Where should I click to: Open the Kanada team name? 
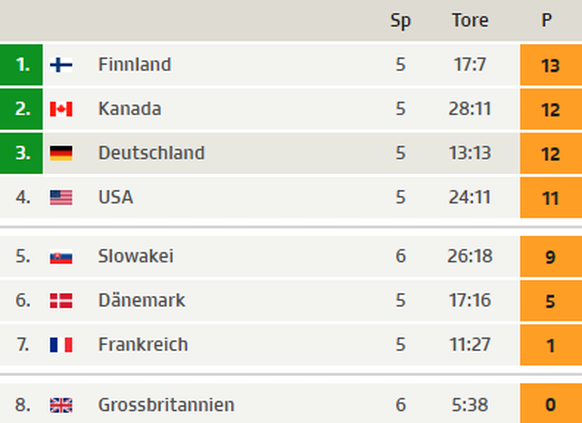(x=130, y=109)
